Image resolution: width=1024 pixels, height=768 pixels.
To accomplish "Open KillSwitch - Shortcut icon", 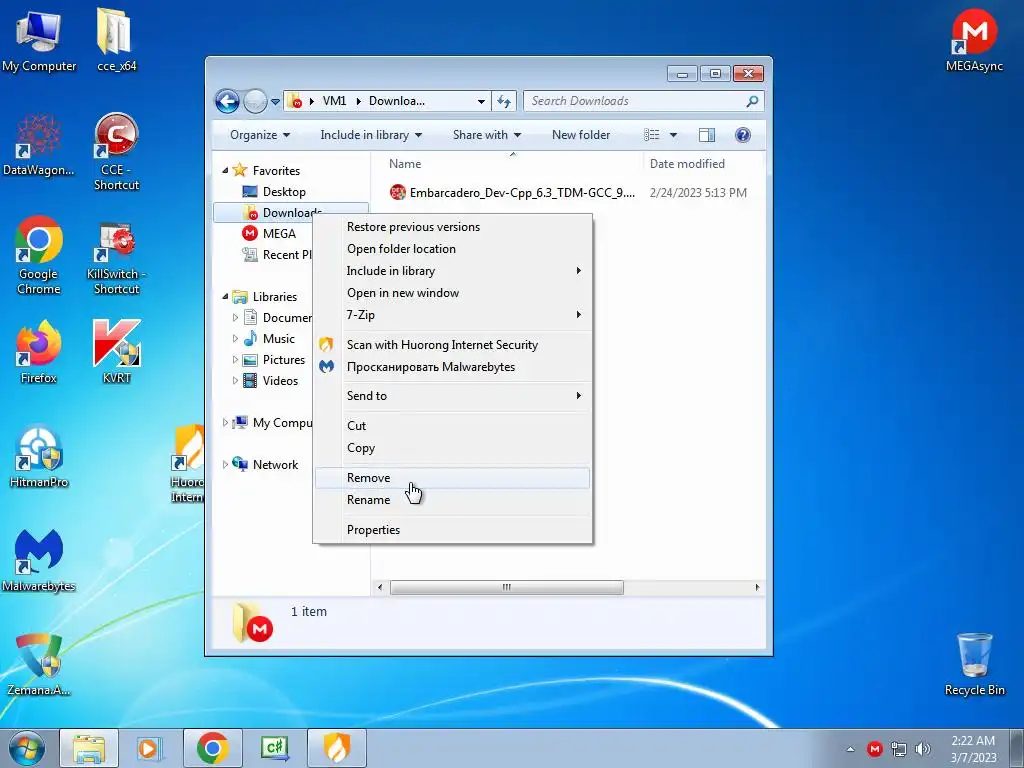I will click(116, 256).
